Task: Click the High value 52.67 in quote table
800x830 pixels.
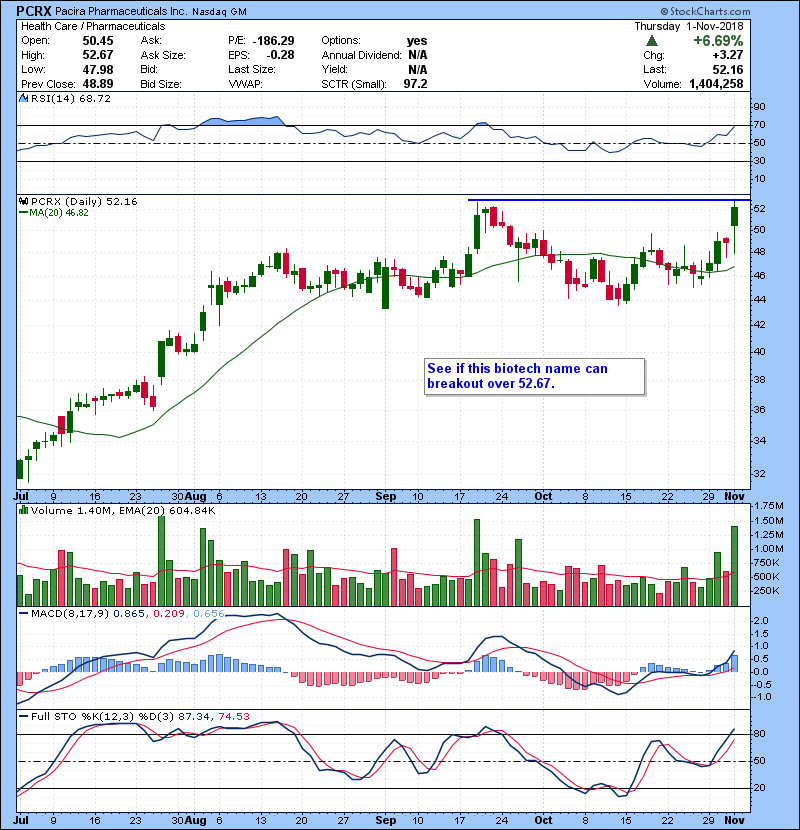Action: pos(98,55)
